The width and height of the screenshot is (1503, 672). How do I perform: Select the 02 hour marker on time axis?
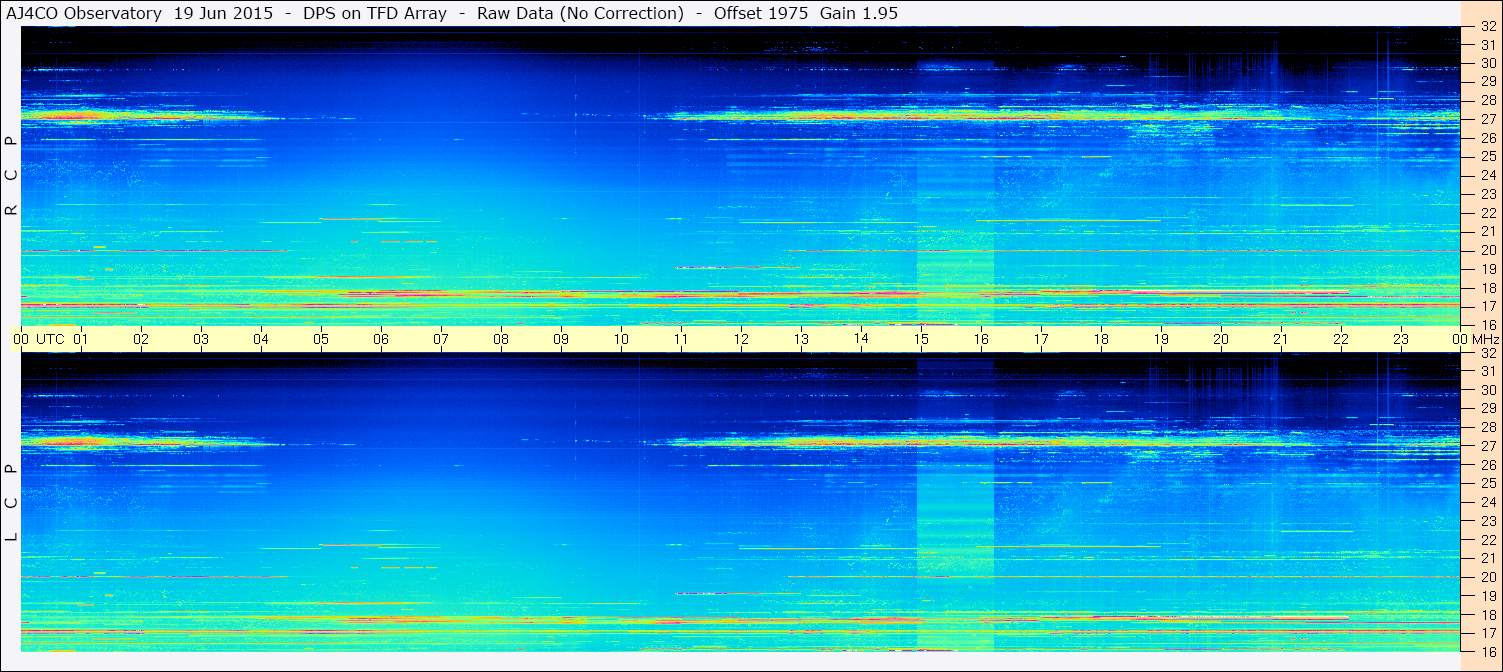coord(141,339)
